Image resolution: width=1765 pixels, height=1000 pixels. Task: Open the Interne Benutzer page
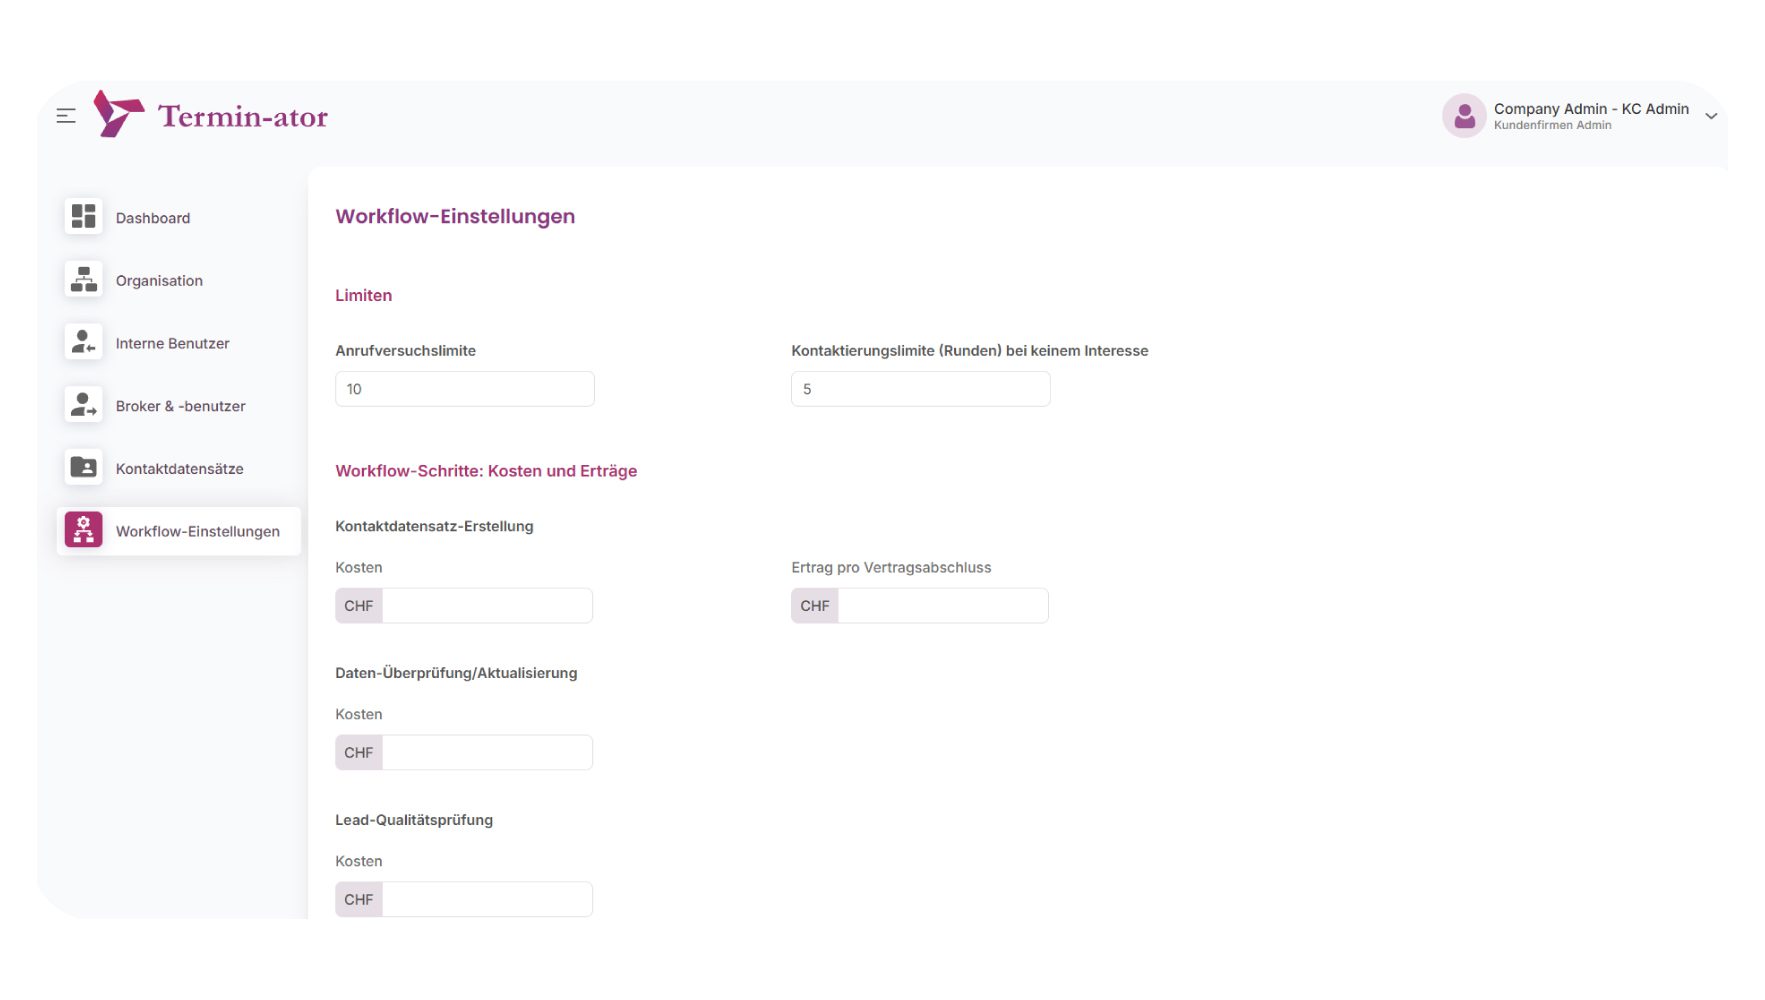pyautogui.click(x=172, y=344)
